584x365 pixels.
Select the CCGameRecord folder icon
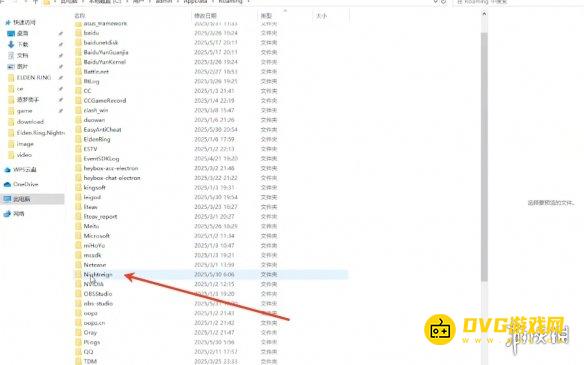pos(78,101)
